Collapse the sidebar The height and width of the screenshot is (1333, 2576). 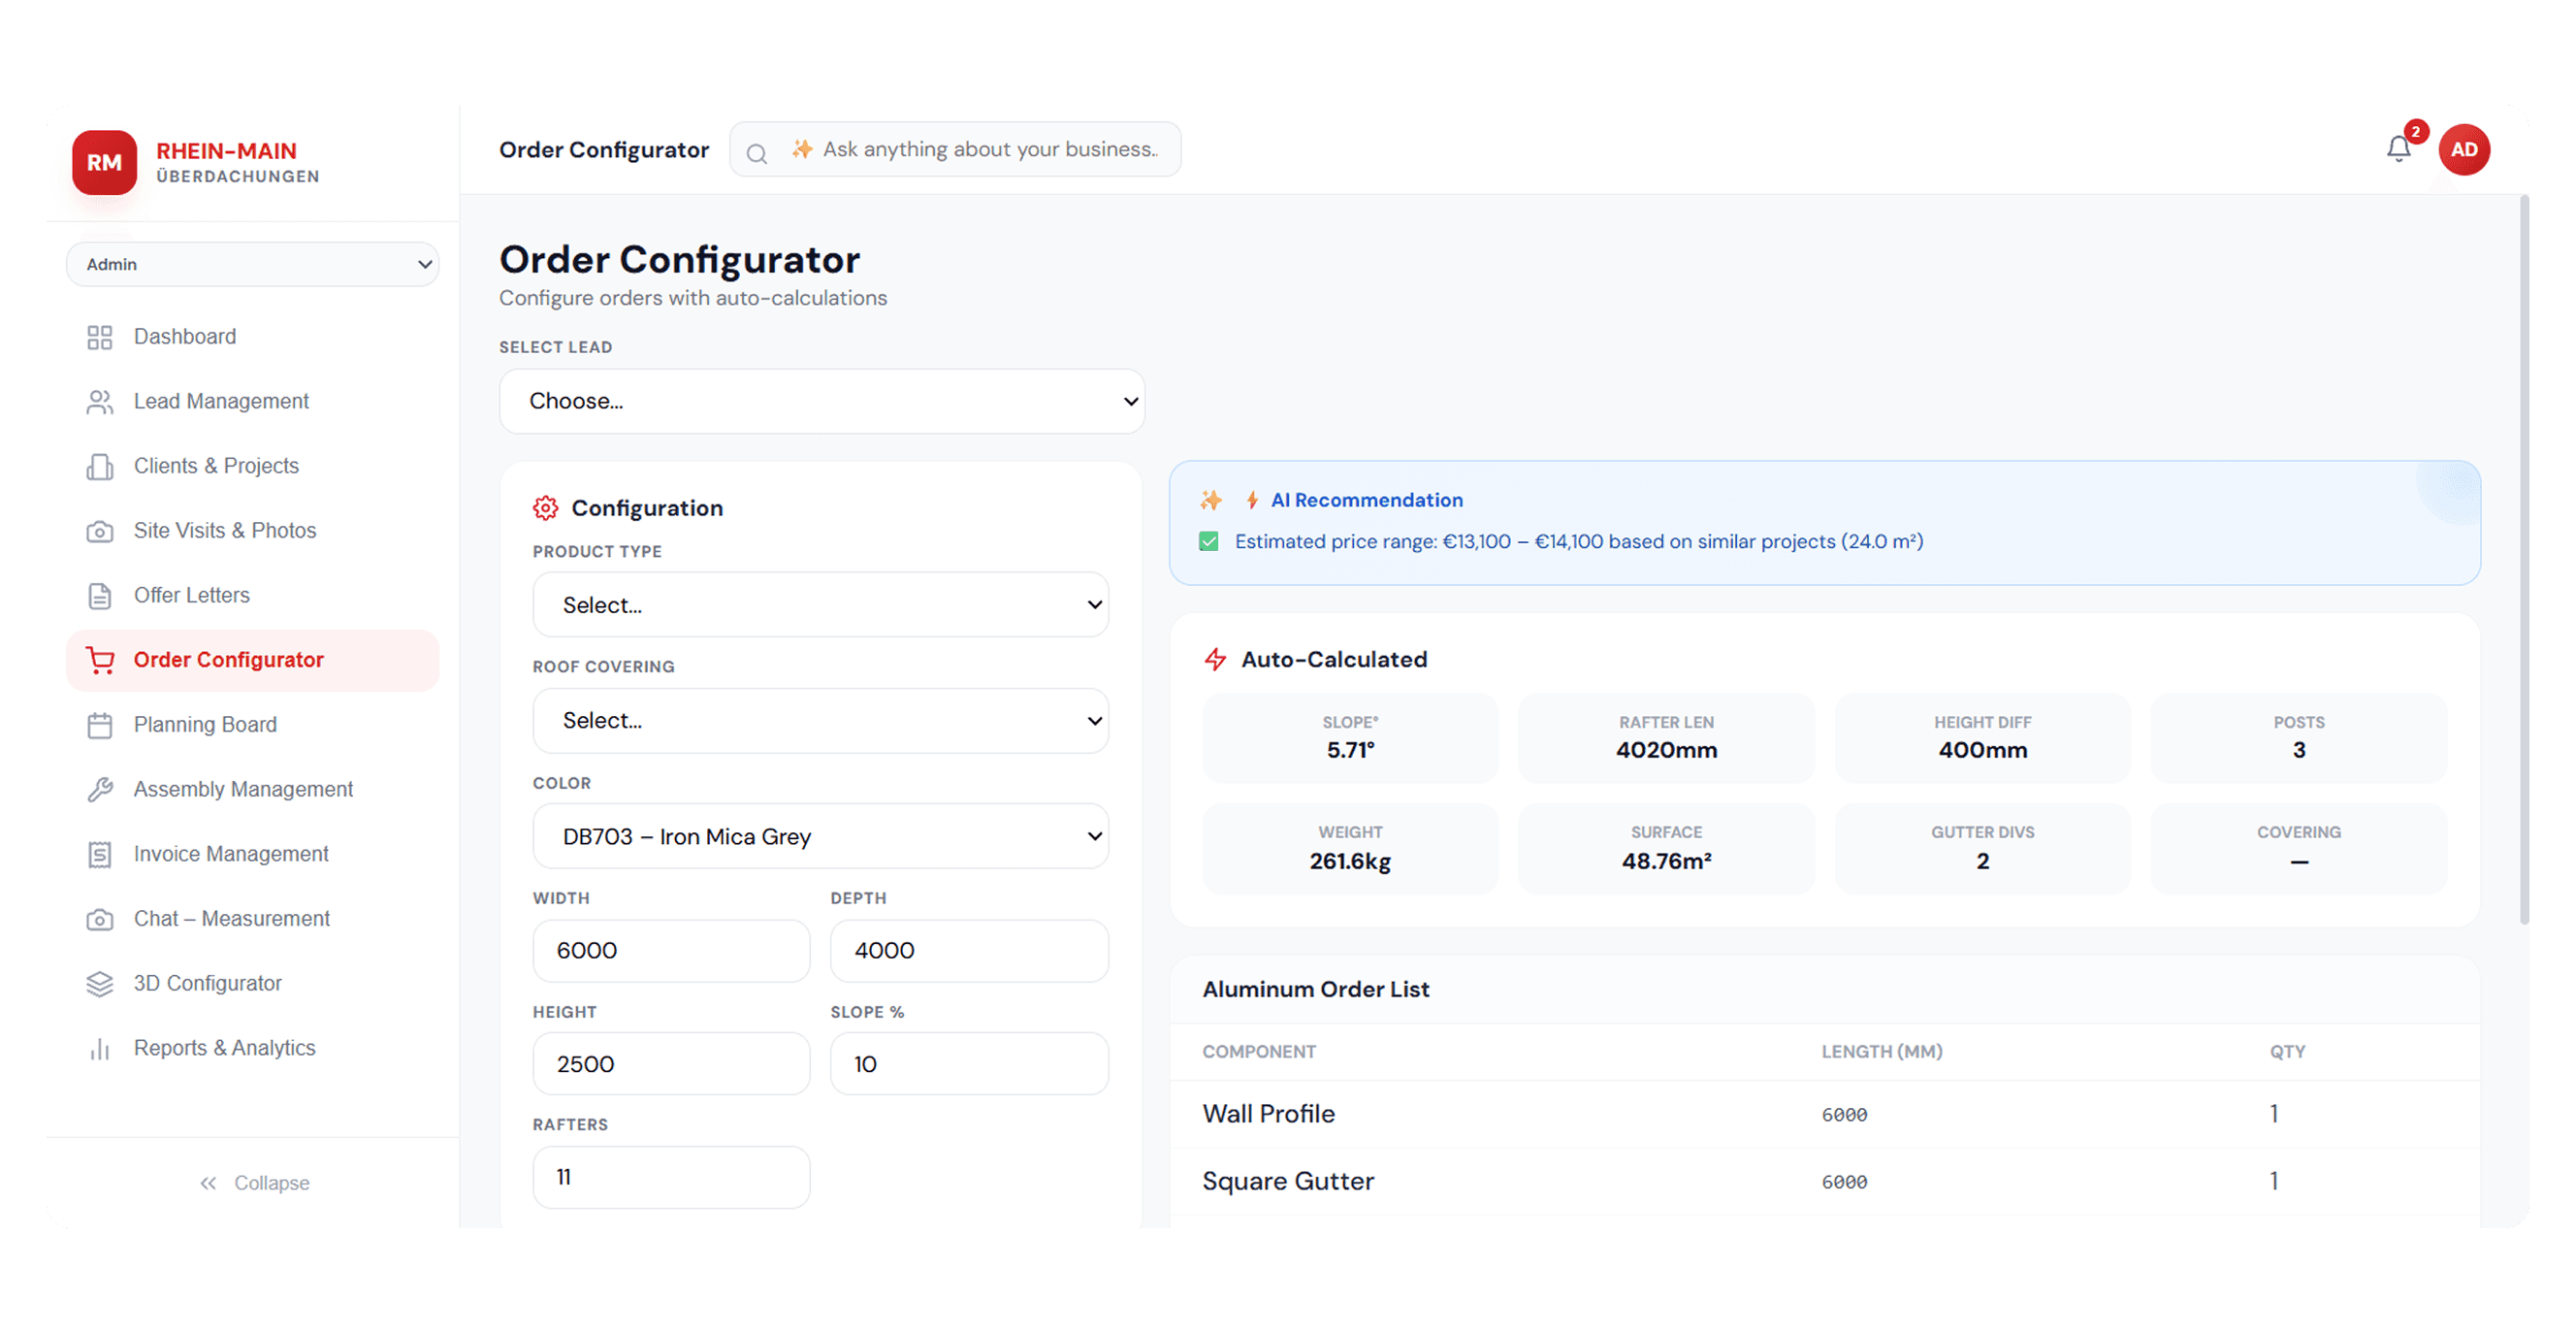click(x=254, y=1183)
